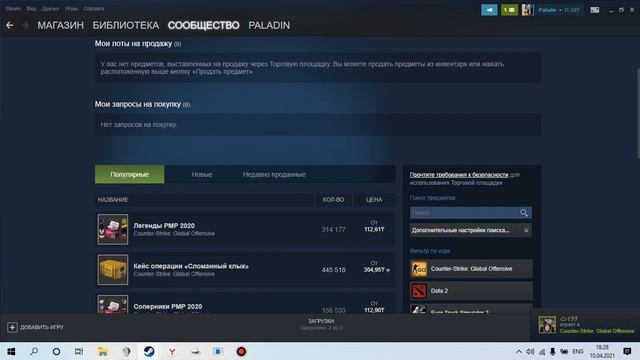Open Кейс операции «Сломанный клык» listing
The width and height of the screenshot is (640, 360).
[245, 270]
